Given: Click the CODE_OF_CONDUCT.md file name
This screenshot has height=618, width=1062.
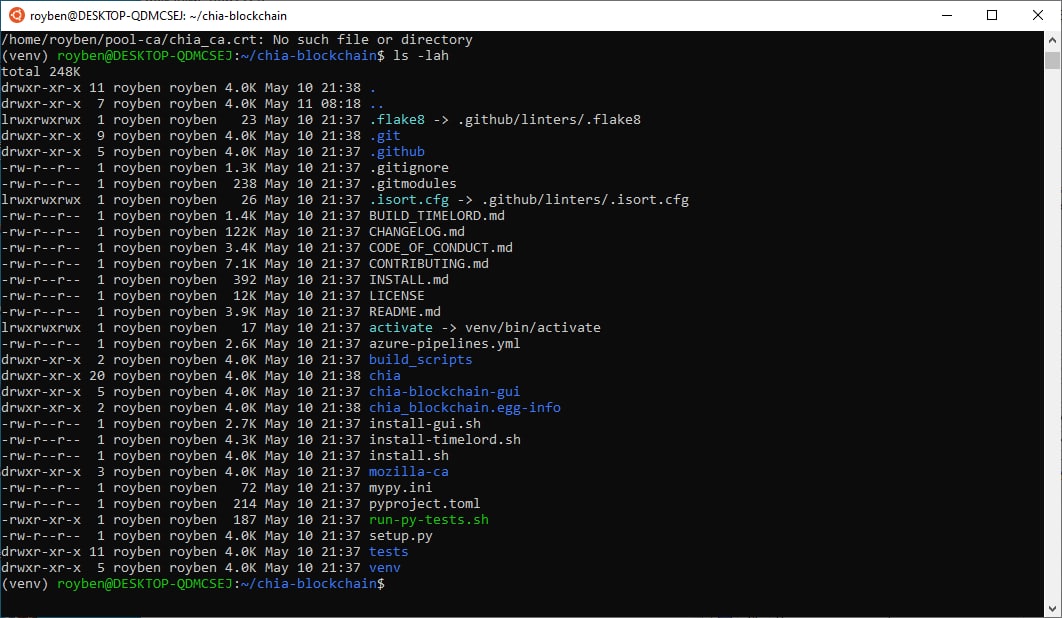Looking at the screenshot, I should [441, 247].
